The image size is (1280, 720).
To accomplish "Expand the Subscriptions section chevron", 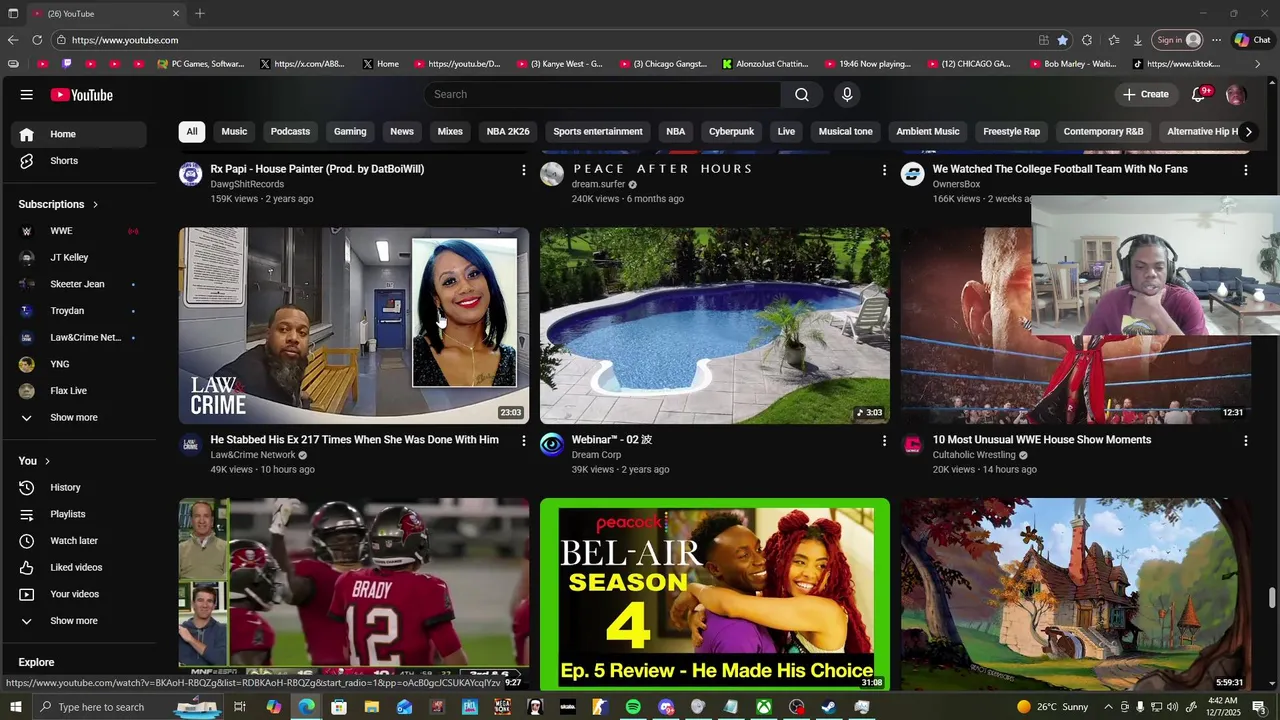I will coord(96,204).
